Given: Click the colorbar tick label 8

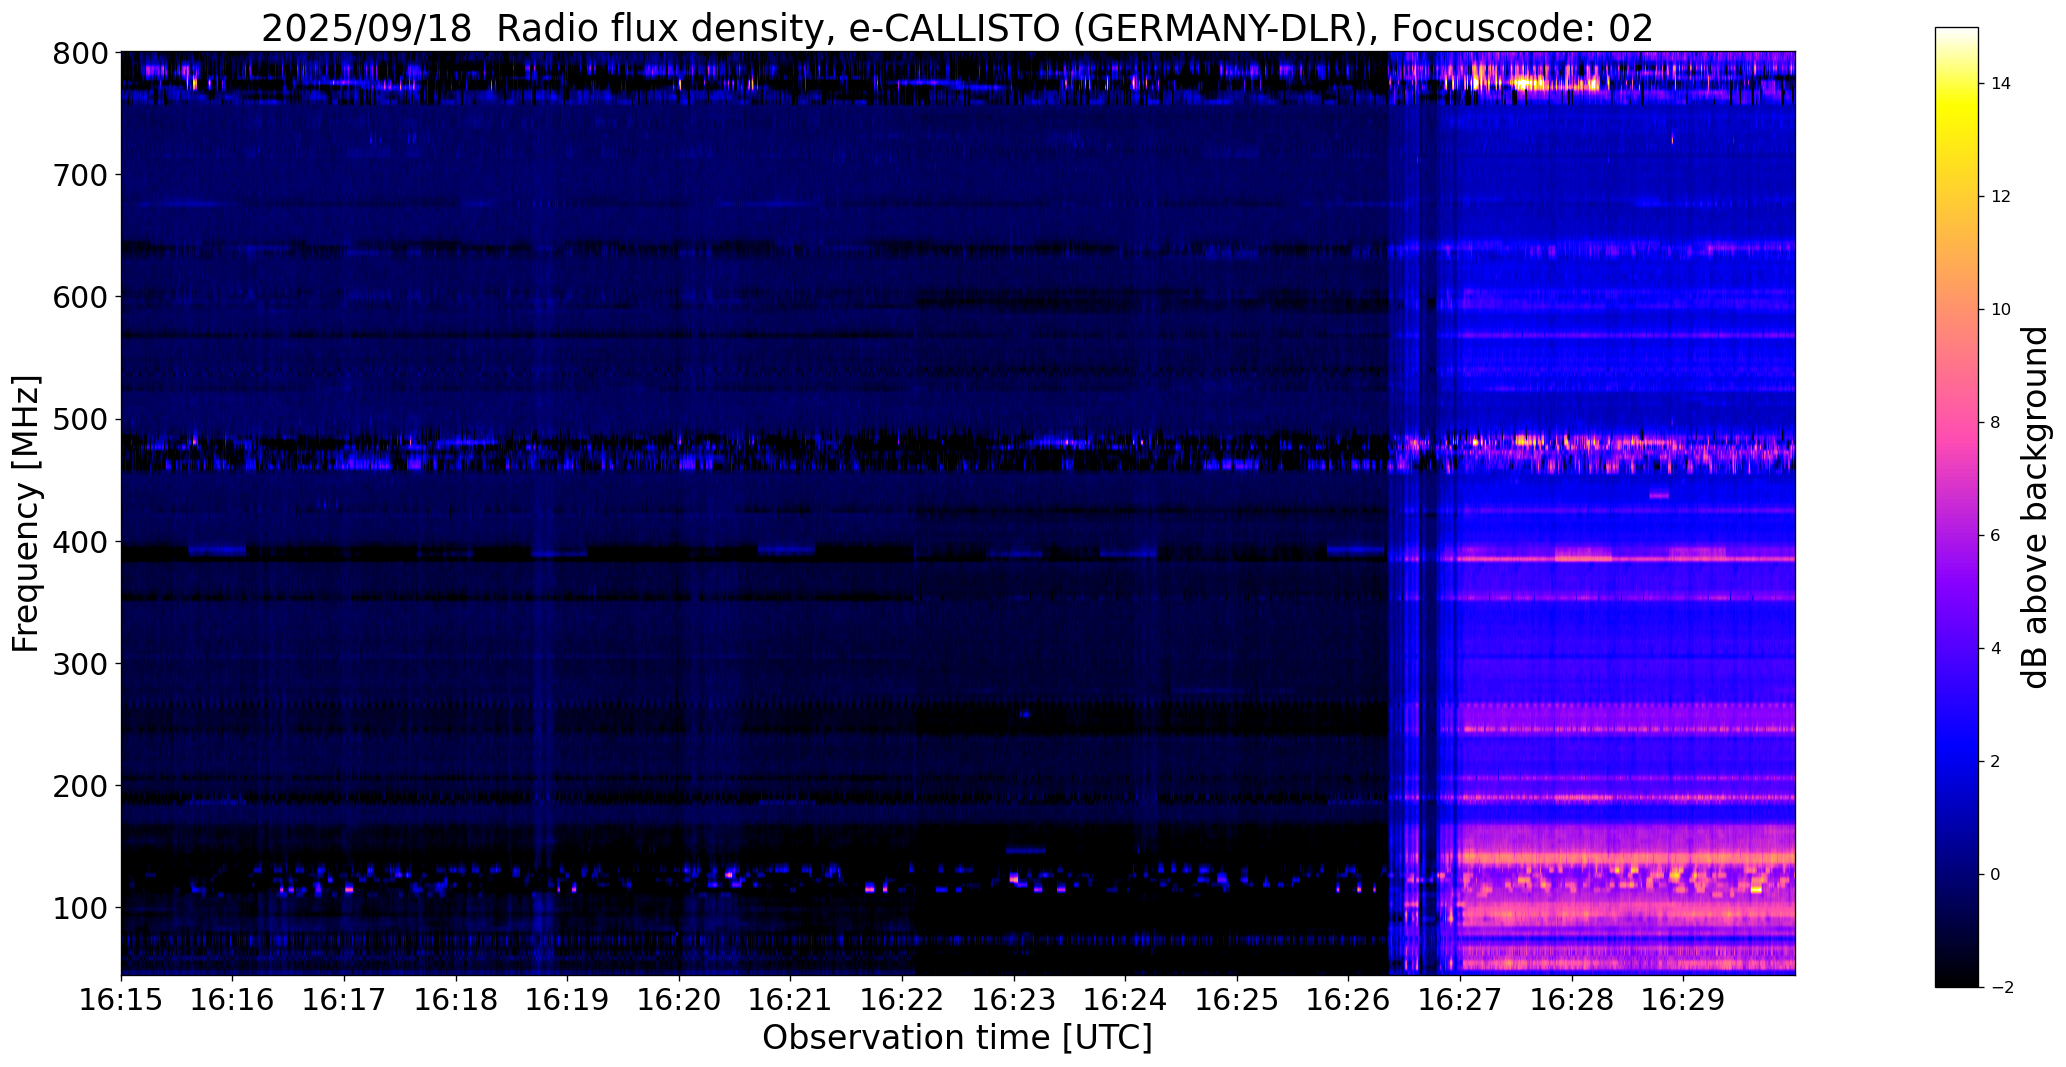Looking at the screenshot, I should (1996, 423).
